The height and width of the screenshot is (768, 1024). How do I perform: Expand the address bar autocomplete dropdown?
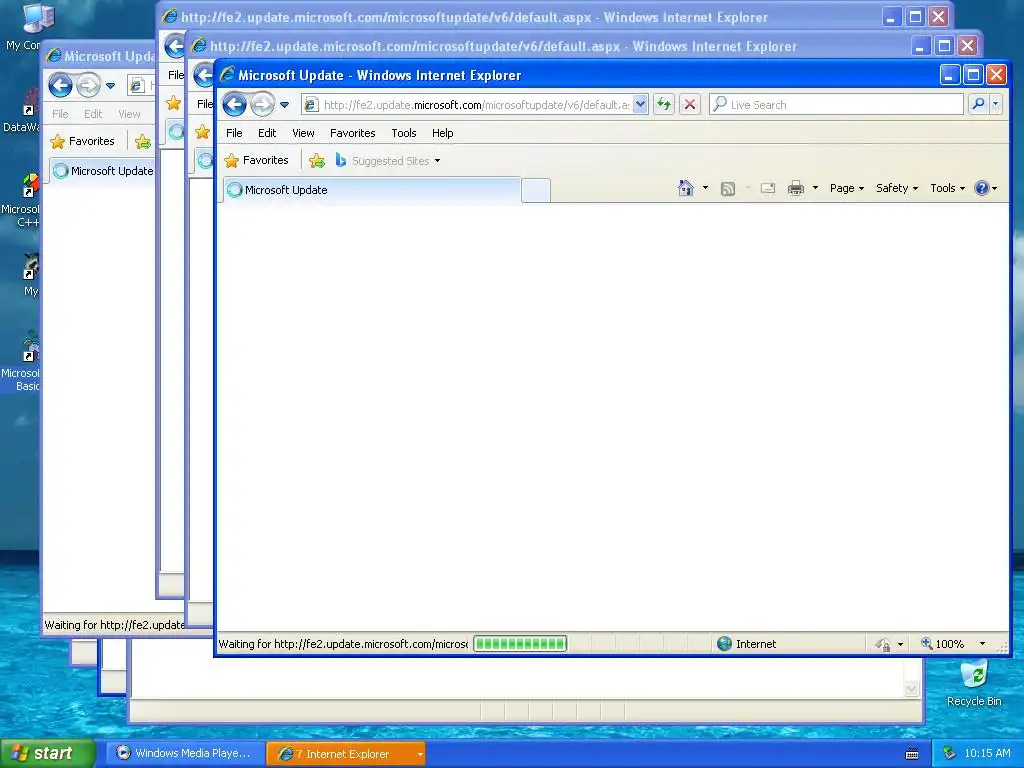pos(640,104)
